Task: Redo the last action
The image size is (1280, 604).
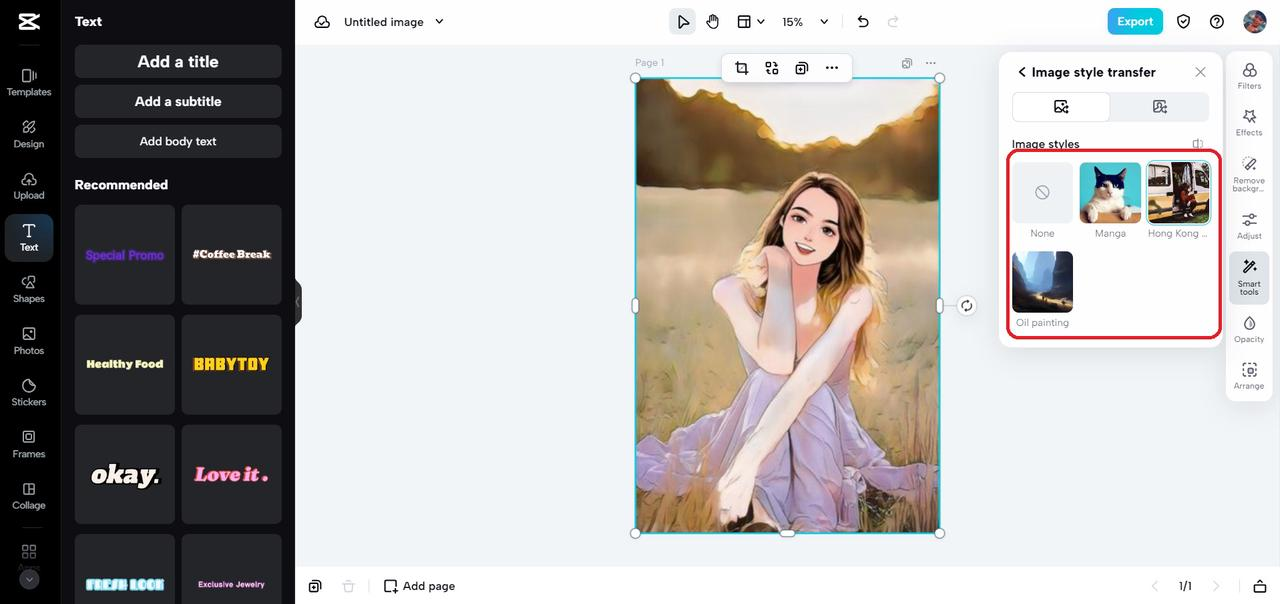Action: tap(893, 22)
